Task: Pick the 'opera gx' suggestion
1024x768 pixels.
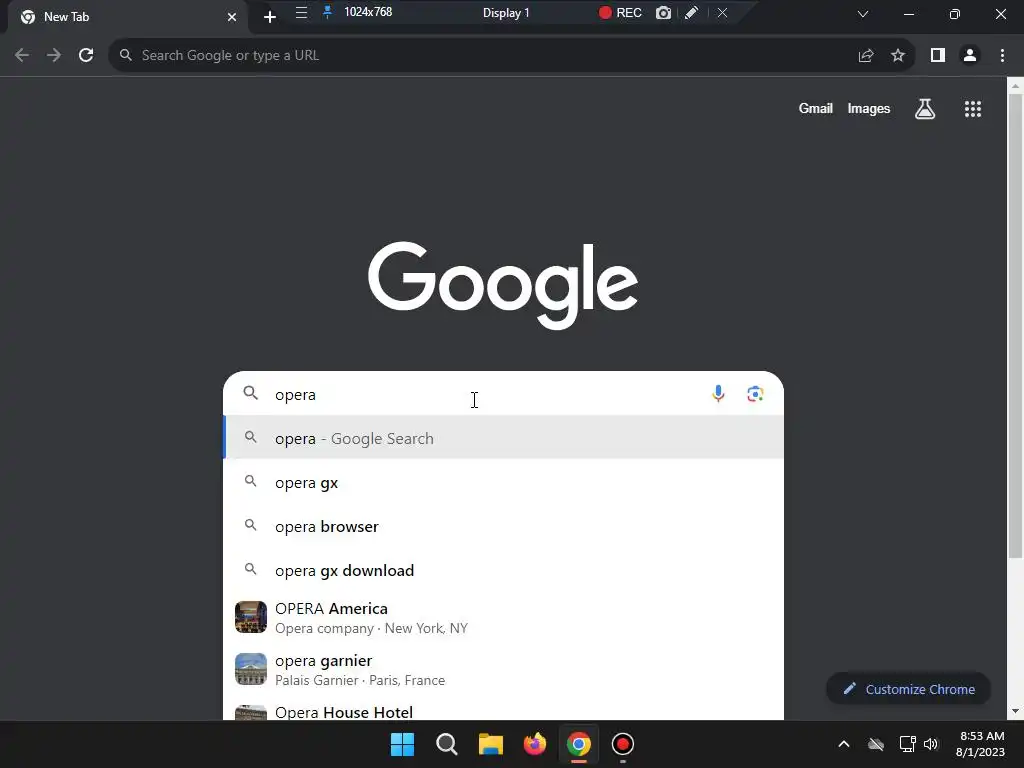Action: [x=504, y=483]
